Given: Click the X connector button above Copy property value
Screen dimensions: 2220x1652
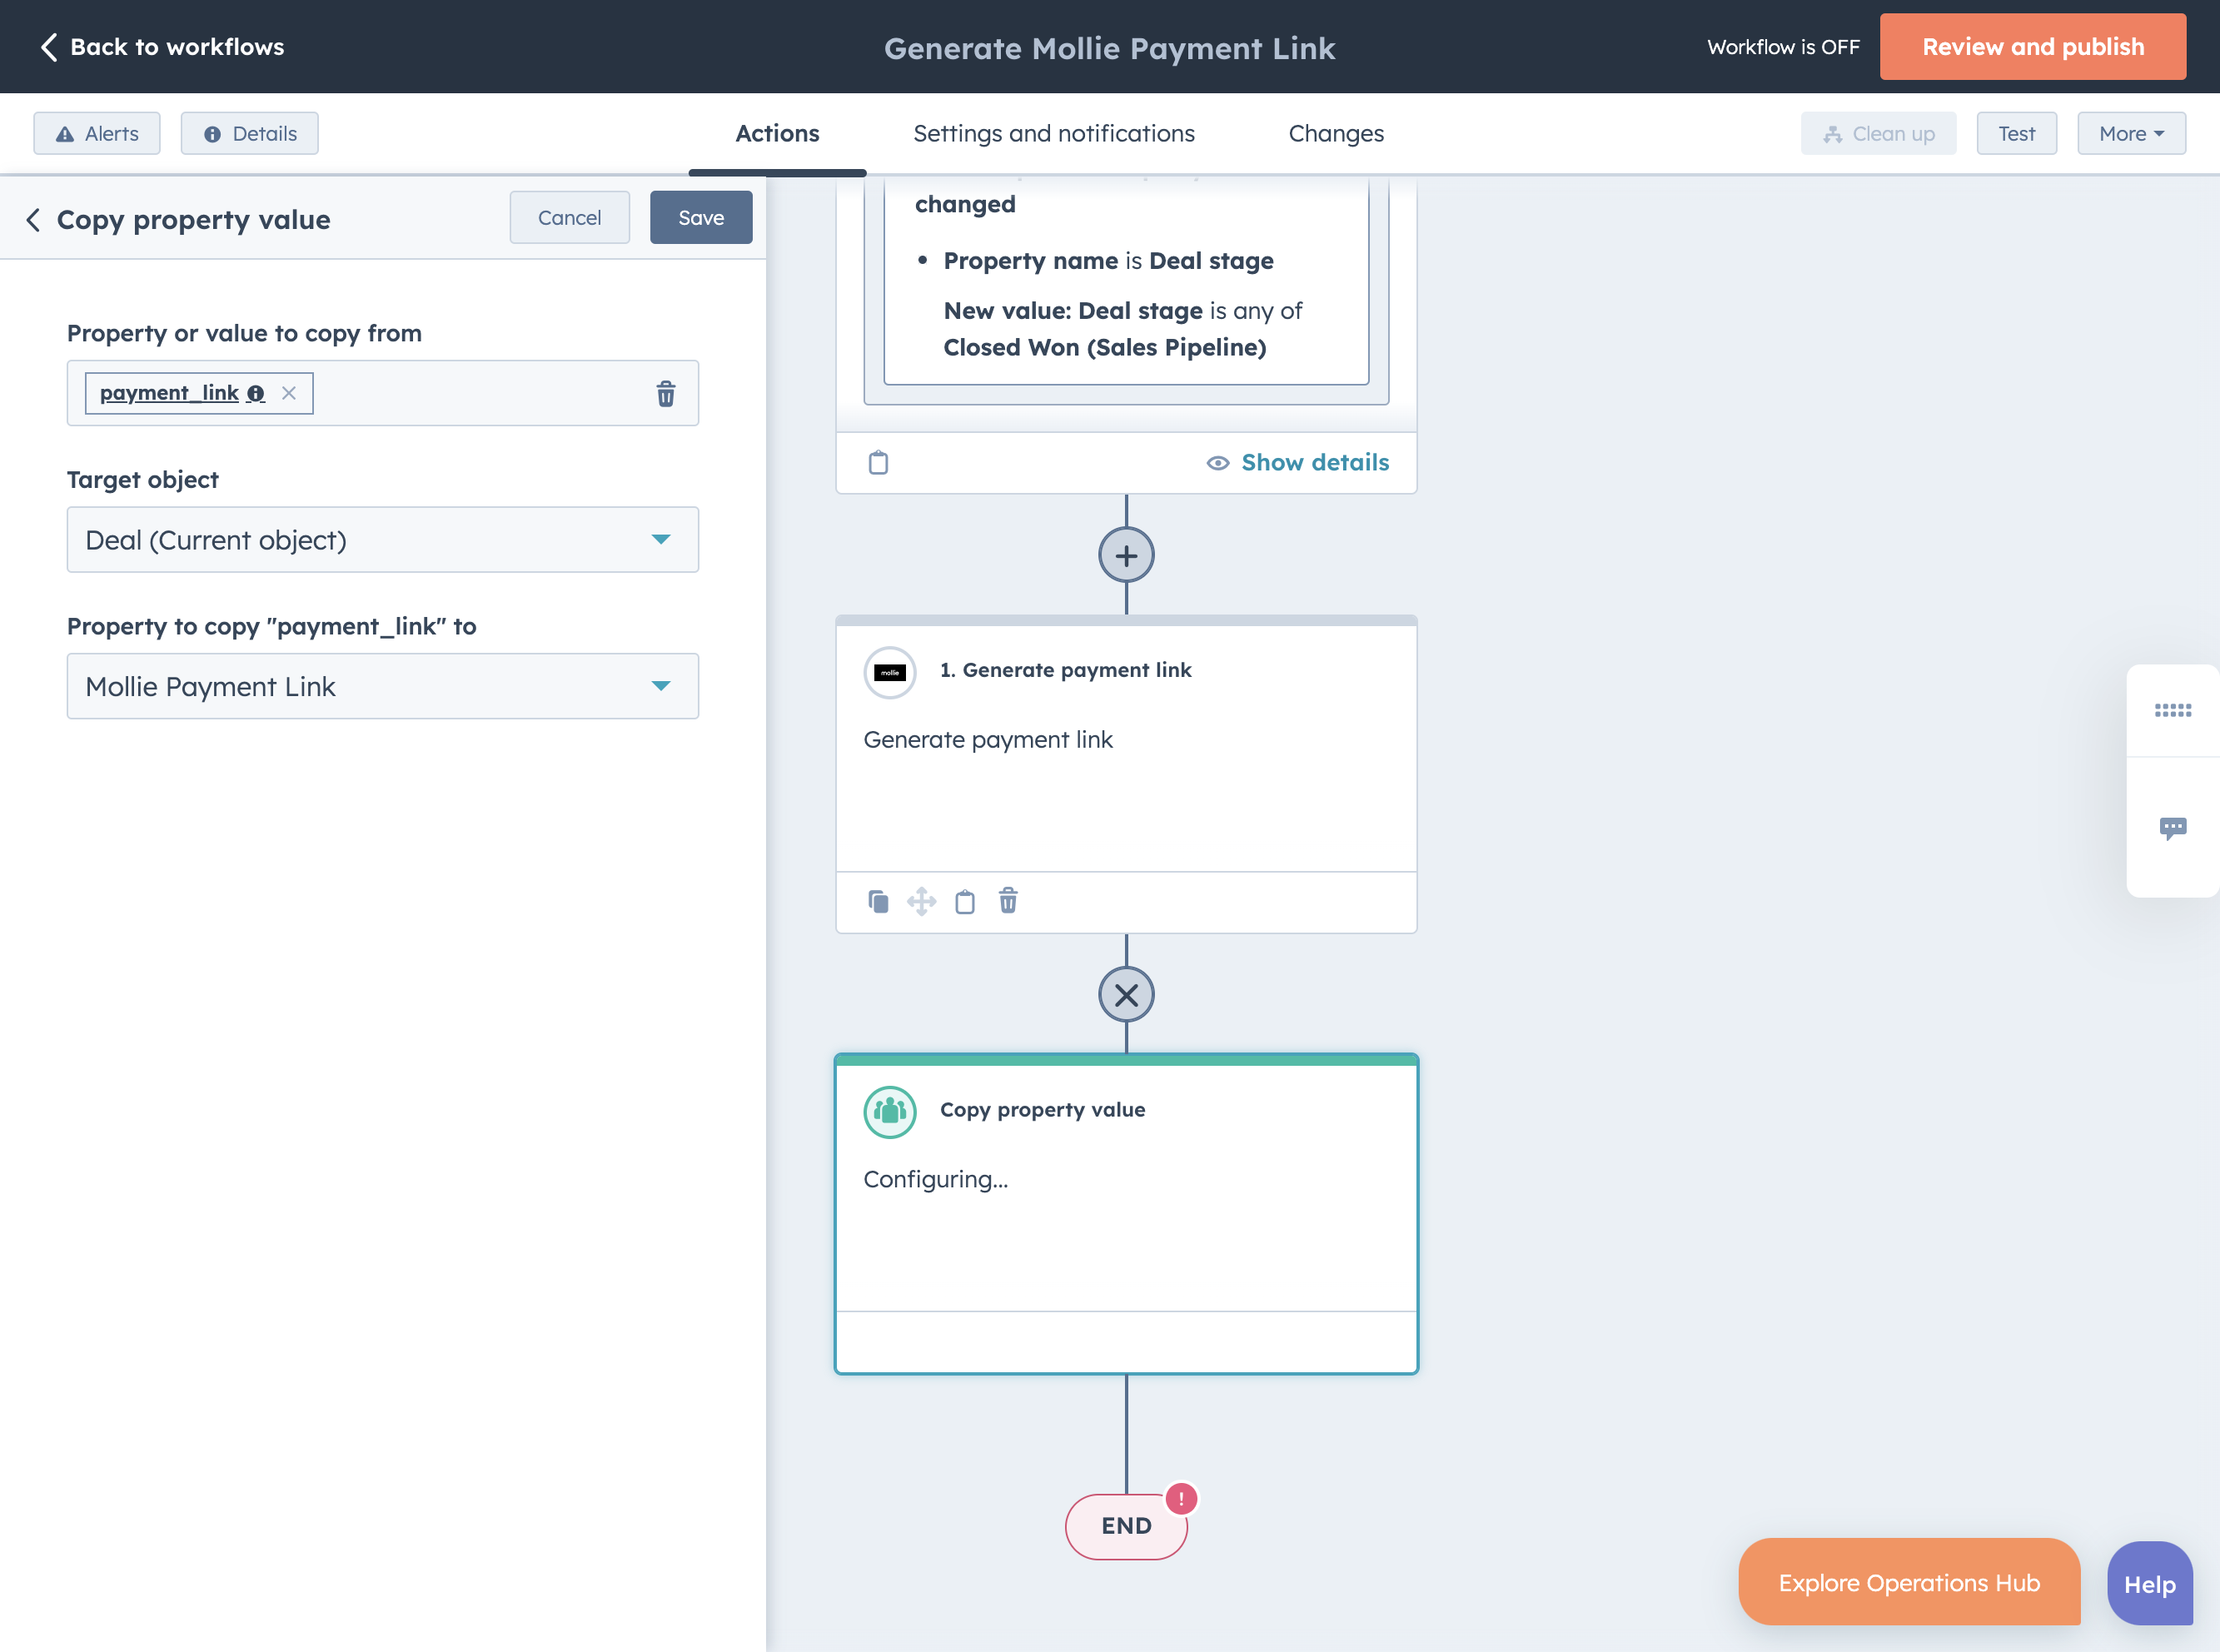Looking at the screenshot, I should coord(1126,995).
